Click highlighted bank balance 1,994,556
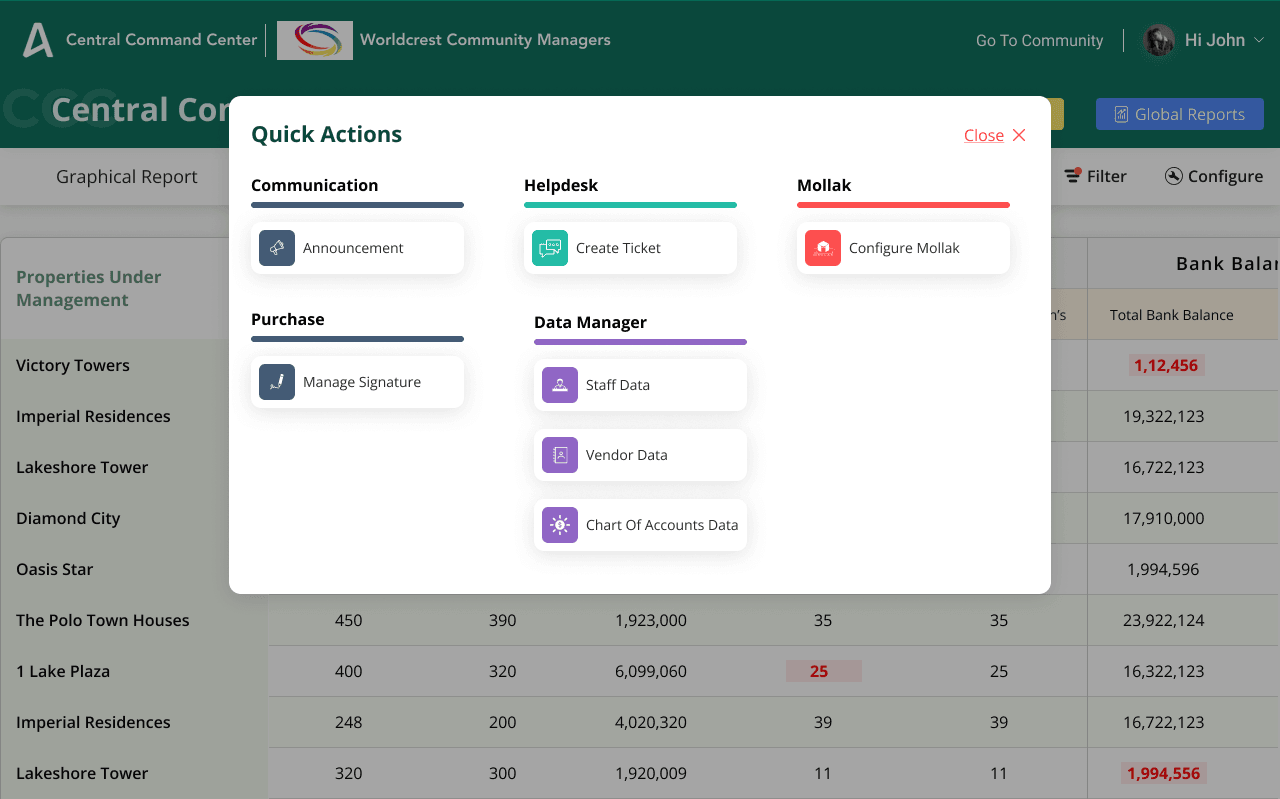The height and width of the screenshot is (799, 1280). pyautogui.click(x=1164, y=773)
